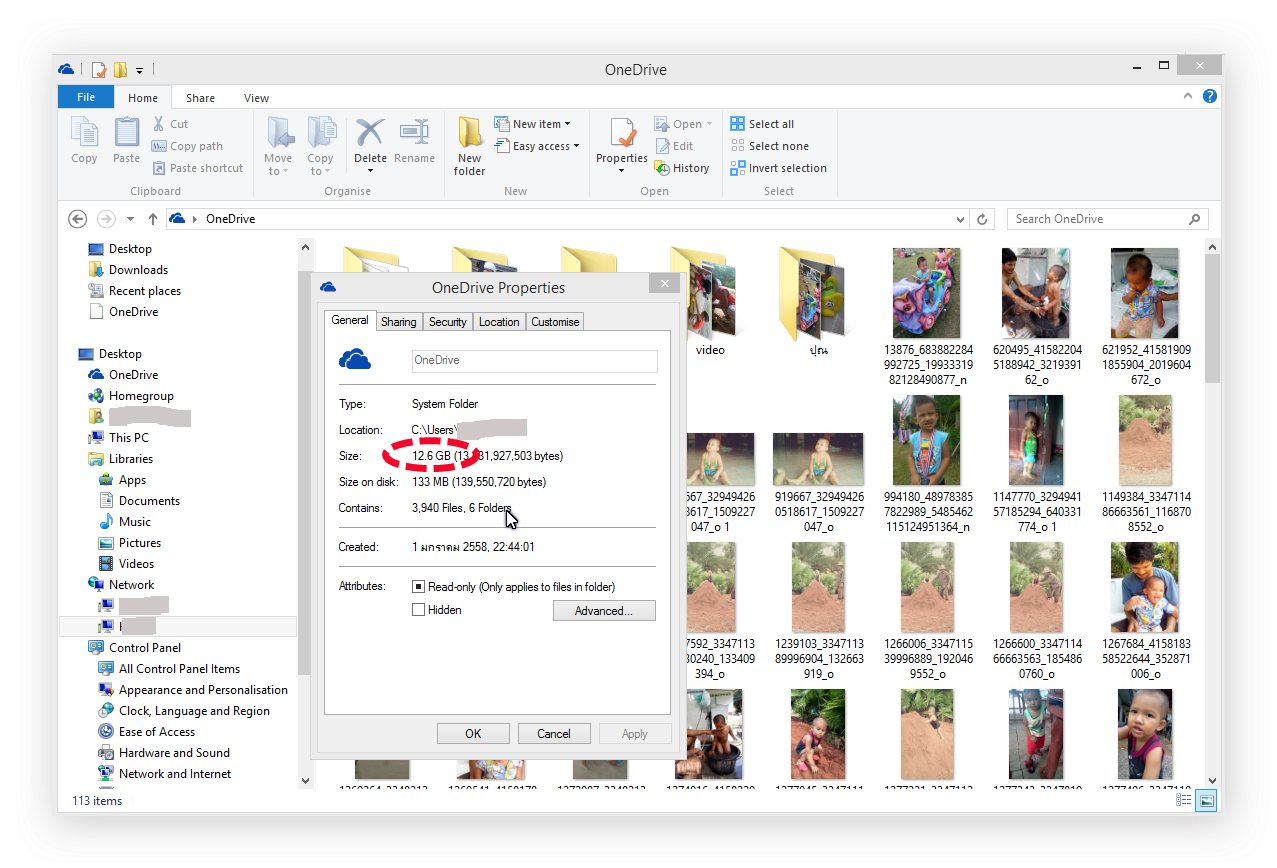Image resolution: width=1277 pixels, height=868 pixels.
Task: Click the Cut scissors icon
Action: (x=159, y=124)
